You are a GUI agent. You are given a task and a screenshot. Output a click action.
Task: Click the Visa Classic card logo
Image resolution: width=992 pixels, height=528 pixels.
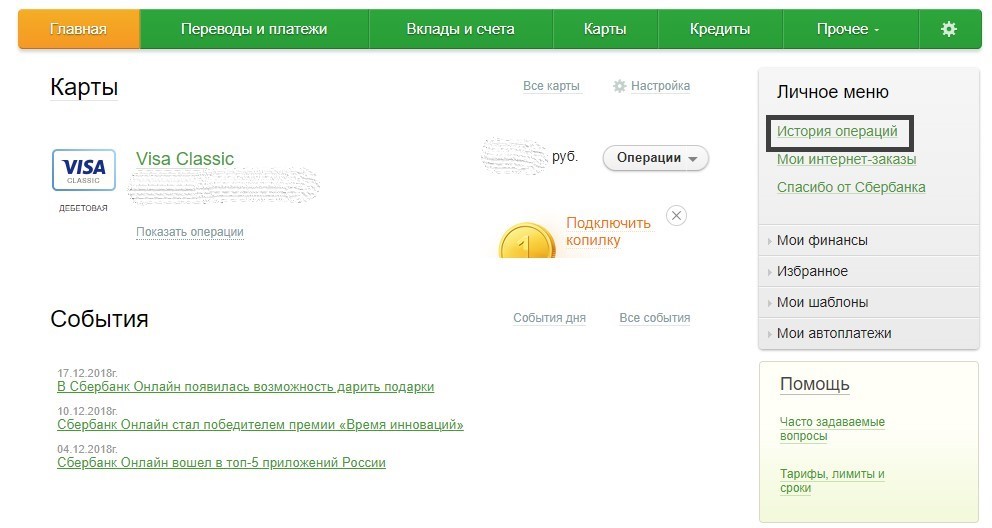click(84, 170)
